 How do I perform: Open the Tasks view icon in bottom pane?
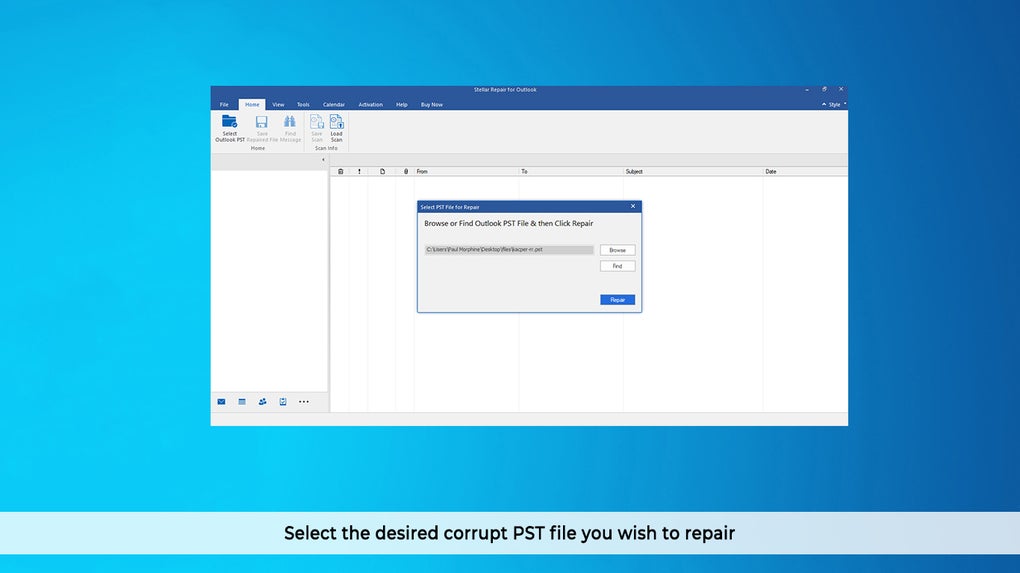point(283,402)
